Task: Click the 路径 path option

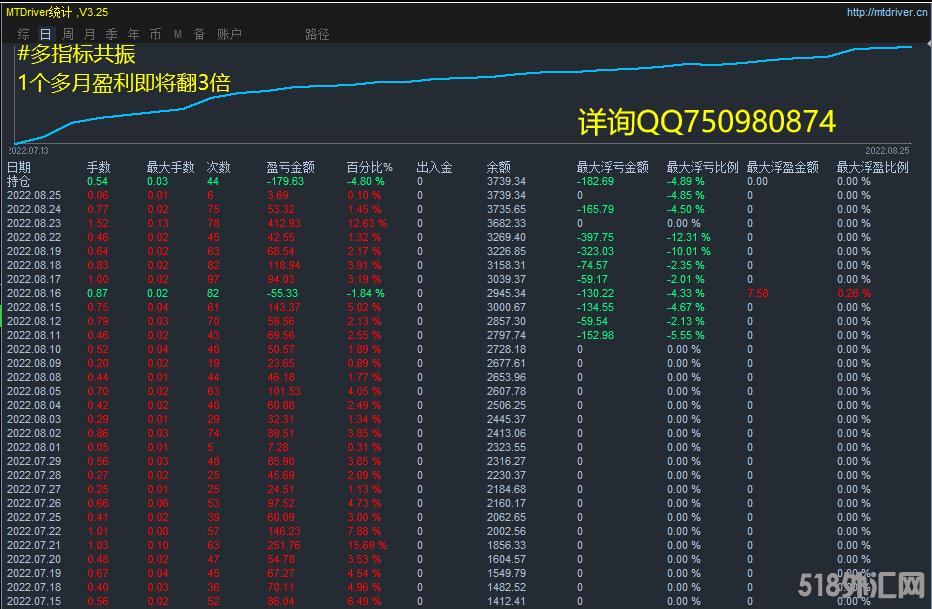Action: pos(317,34)
